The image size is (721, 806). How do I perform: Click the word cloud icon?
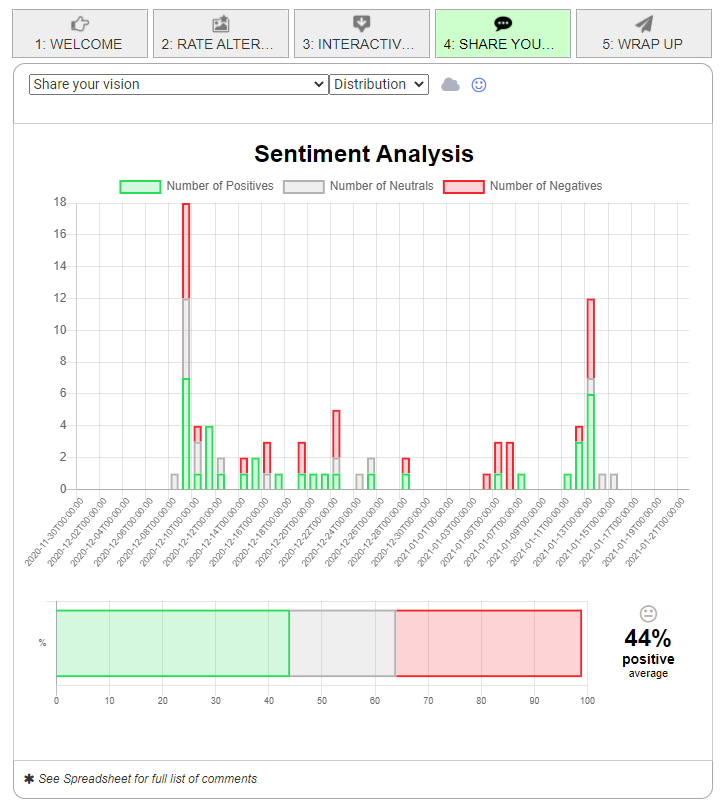pos(451,85)
